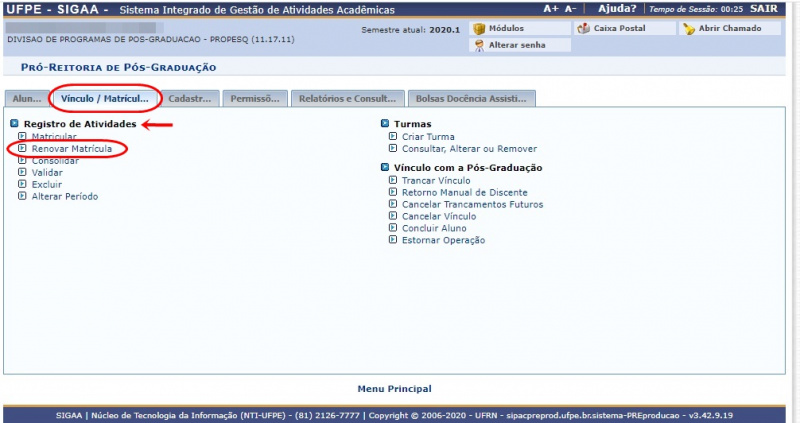Click the DIVISAO DE PROGRAMAS DE POS-GRADUACAO text
The height and width of the screenshot is (423, 800).
click(x=151, y=39)
